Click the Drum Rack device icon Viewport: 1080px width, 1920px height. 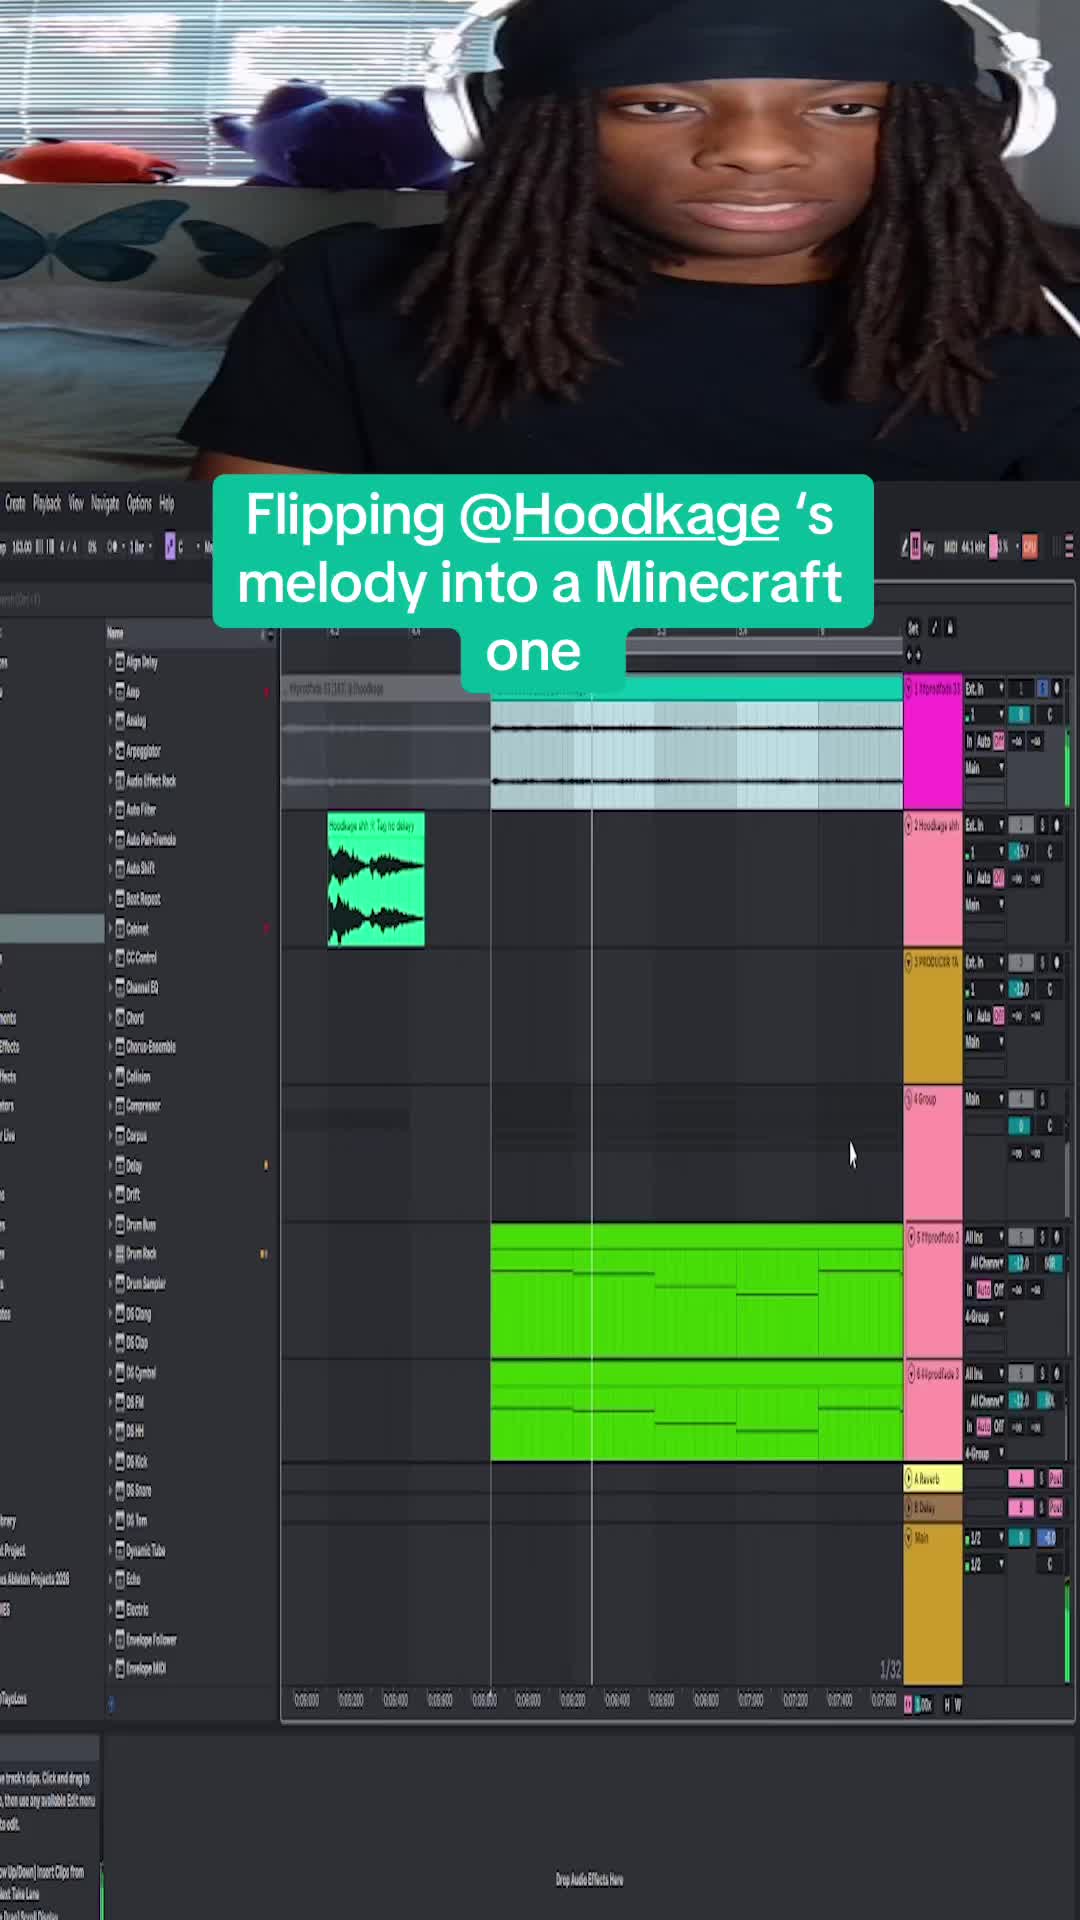(120, 1254)
